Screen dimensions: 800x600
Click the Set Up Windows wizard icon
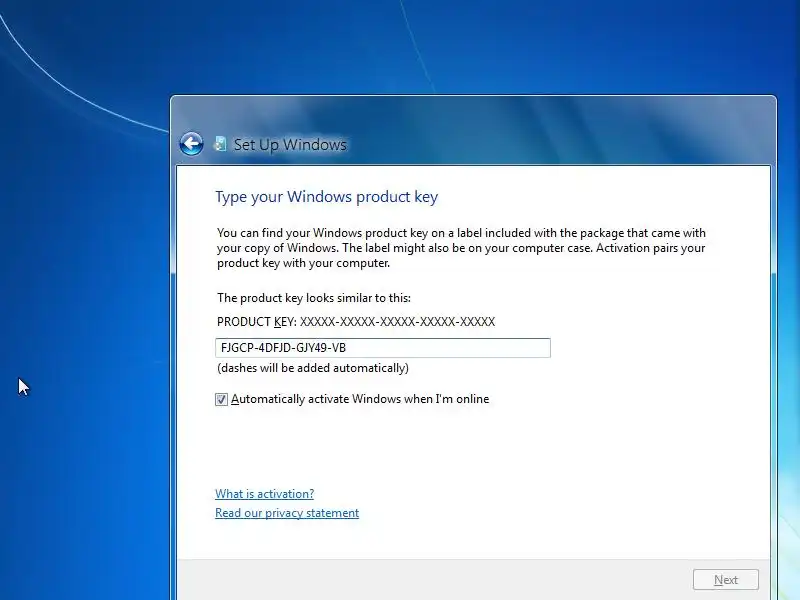pyautogui.click(x=220, y=144)
